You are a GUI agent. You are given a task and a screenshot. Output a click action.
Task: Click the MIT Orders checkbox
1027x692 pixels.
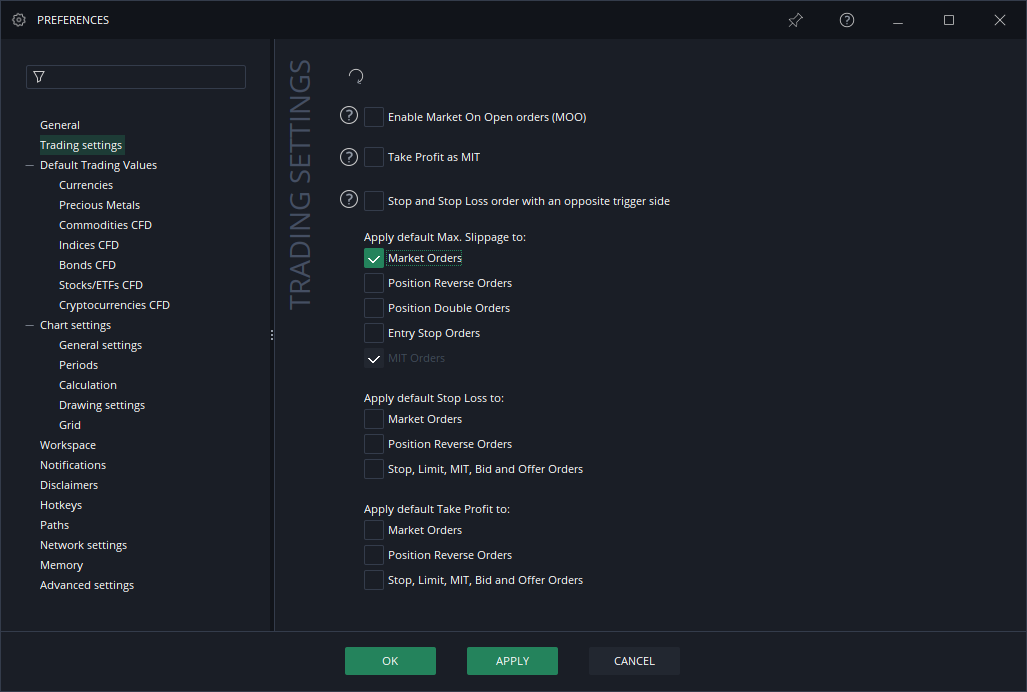pos(374,358)
